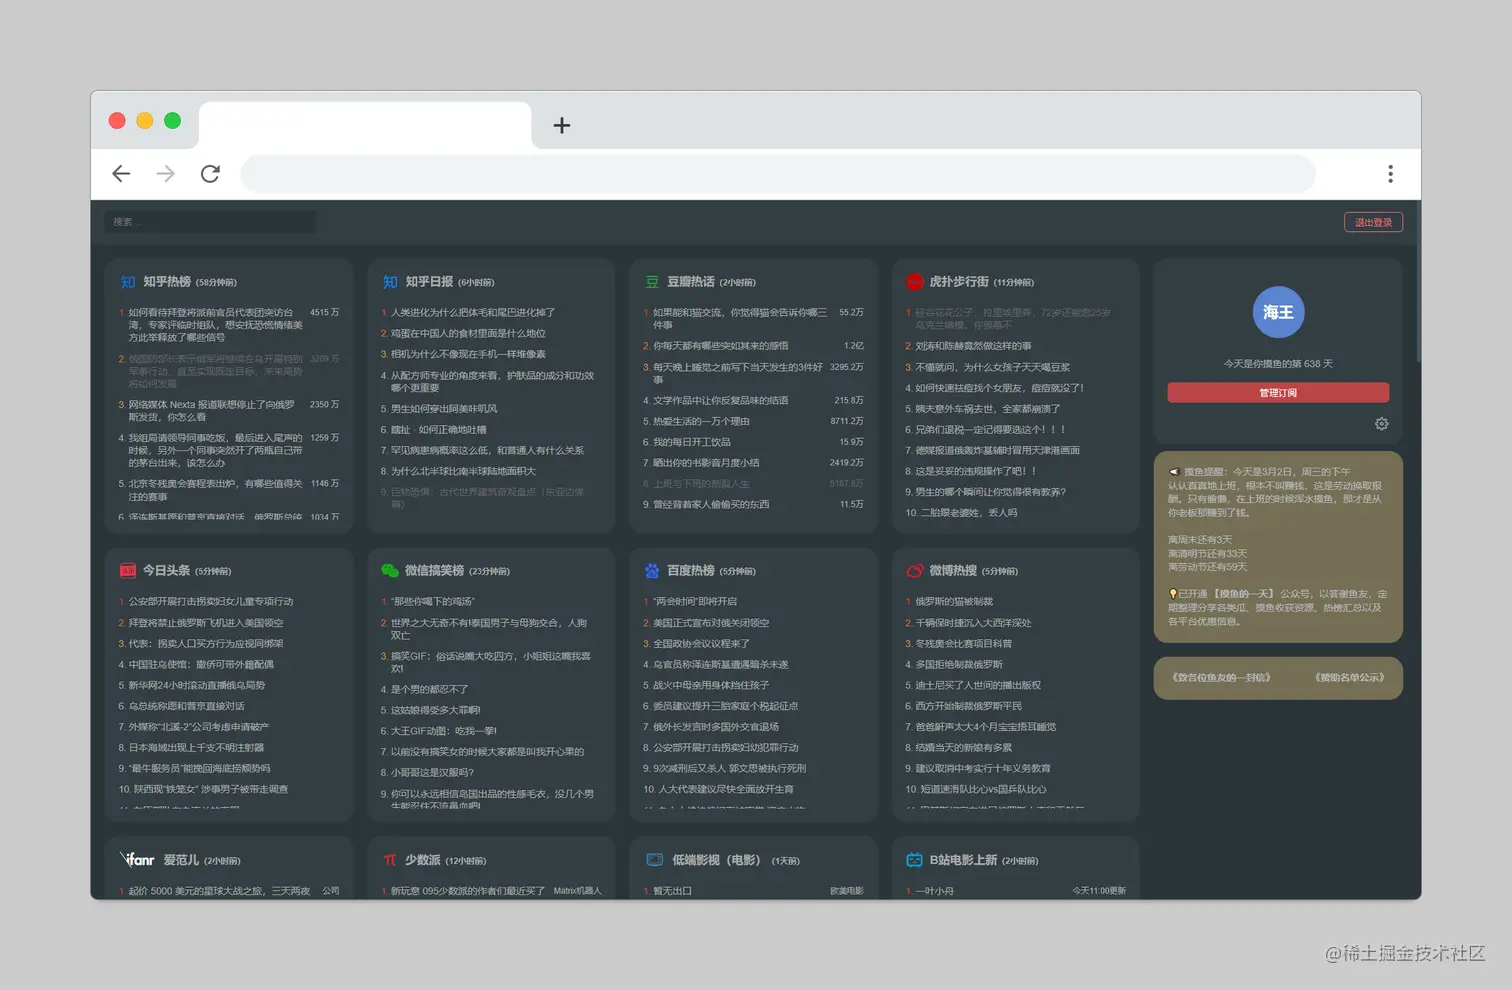Open a new browser tab with the plus button
The image size is (1512, 990).
(562, 125)
